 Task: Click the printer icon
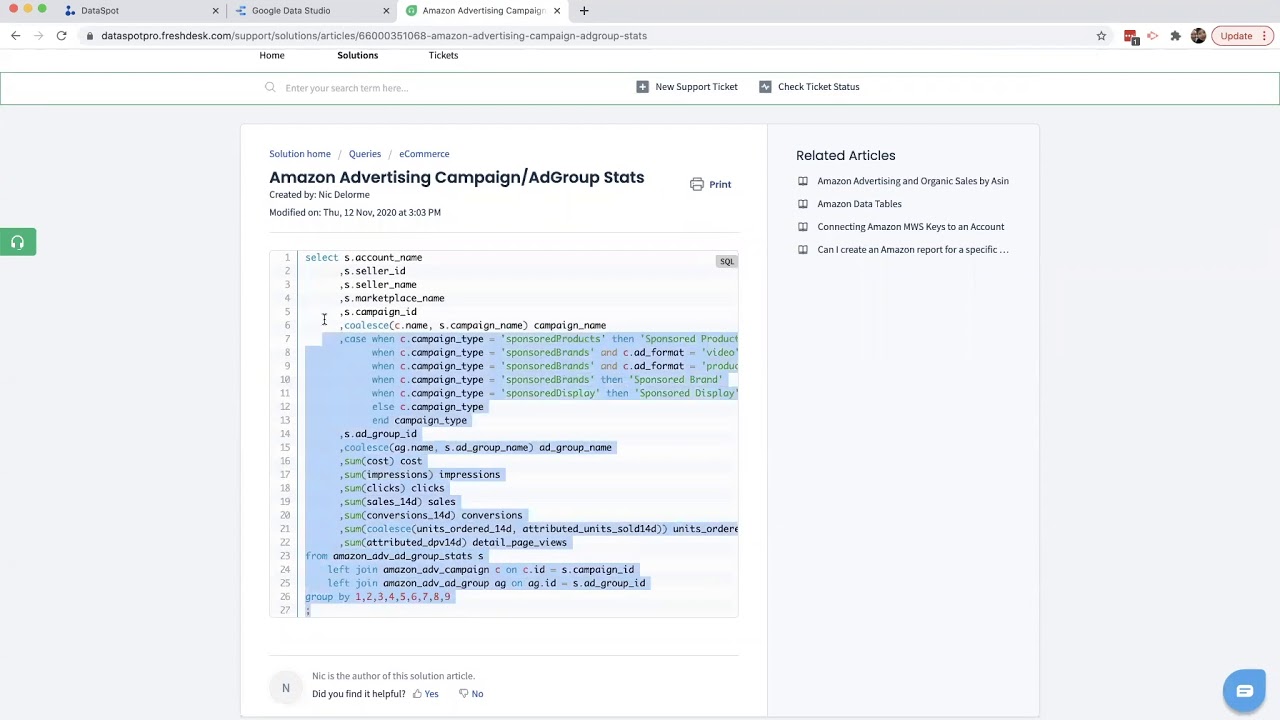[x=697, y=184]
